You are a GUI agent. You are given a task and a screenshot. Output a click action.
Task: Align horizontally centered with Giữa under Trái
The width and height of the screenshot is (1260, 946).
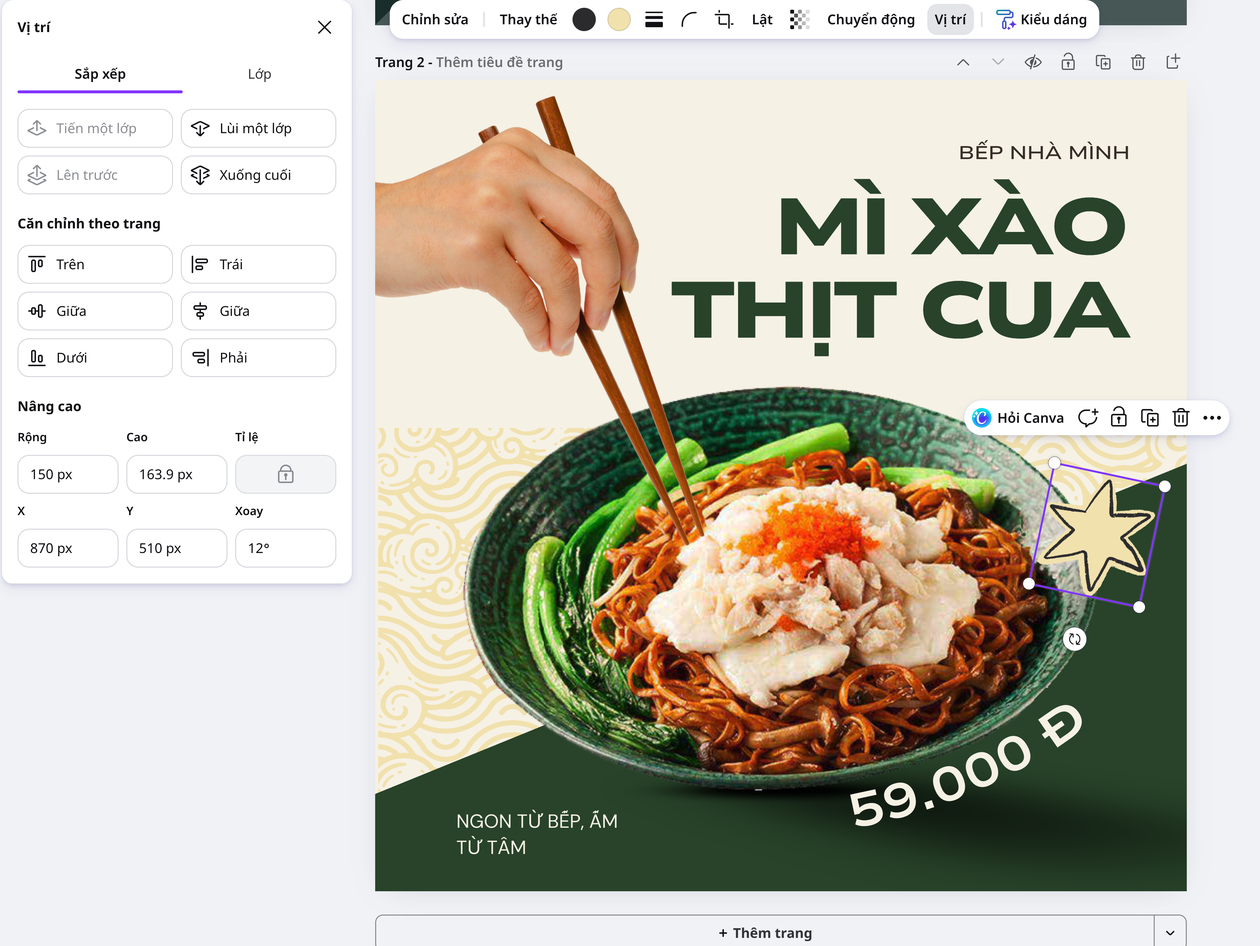click(258, 311)
